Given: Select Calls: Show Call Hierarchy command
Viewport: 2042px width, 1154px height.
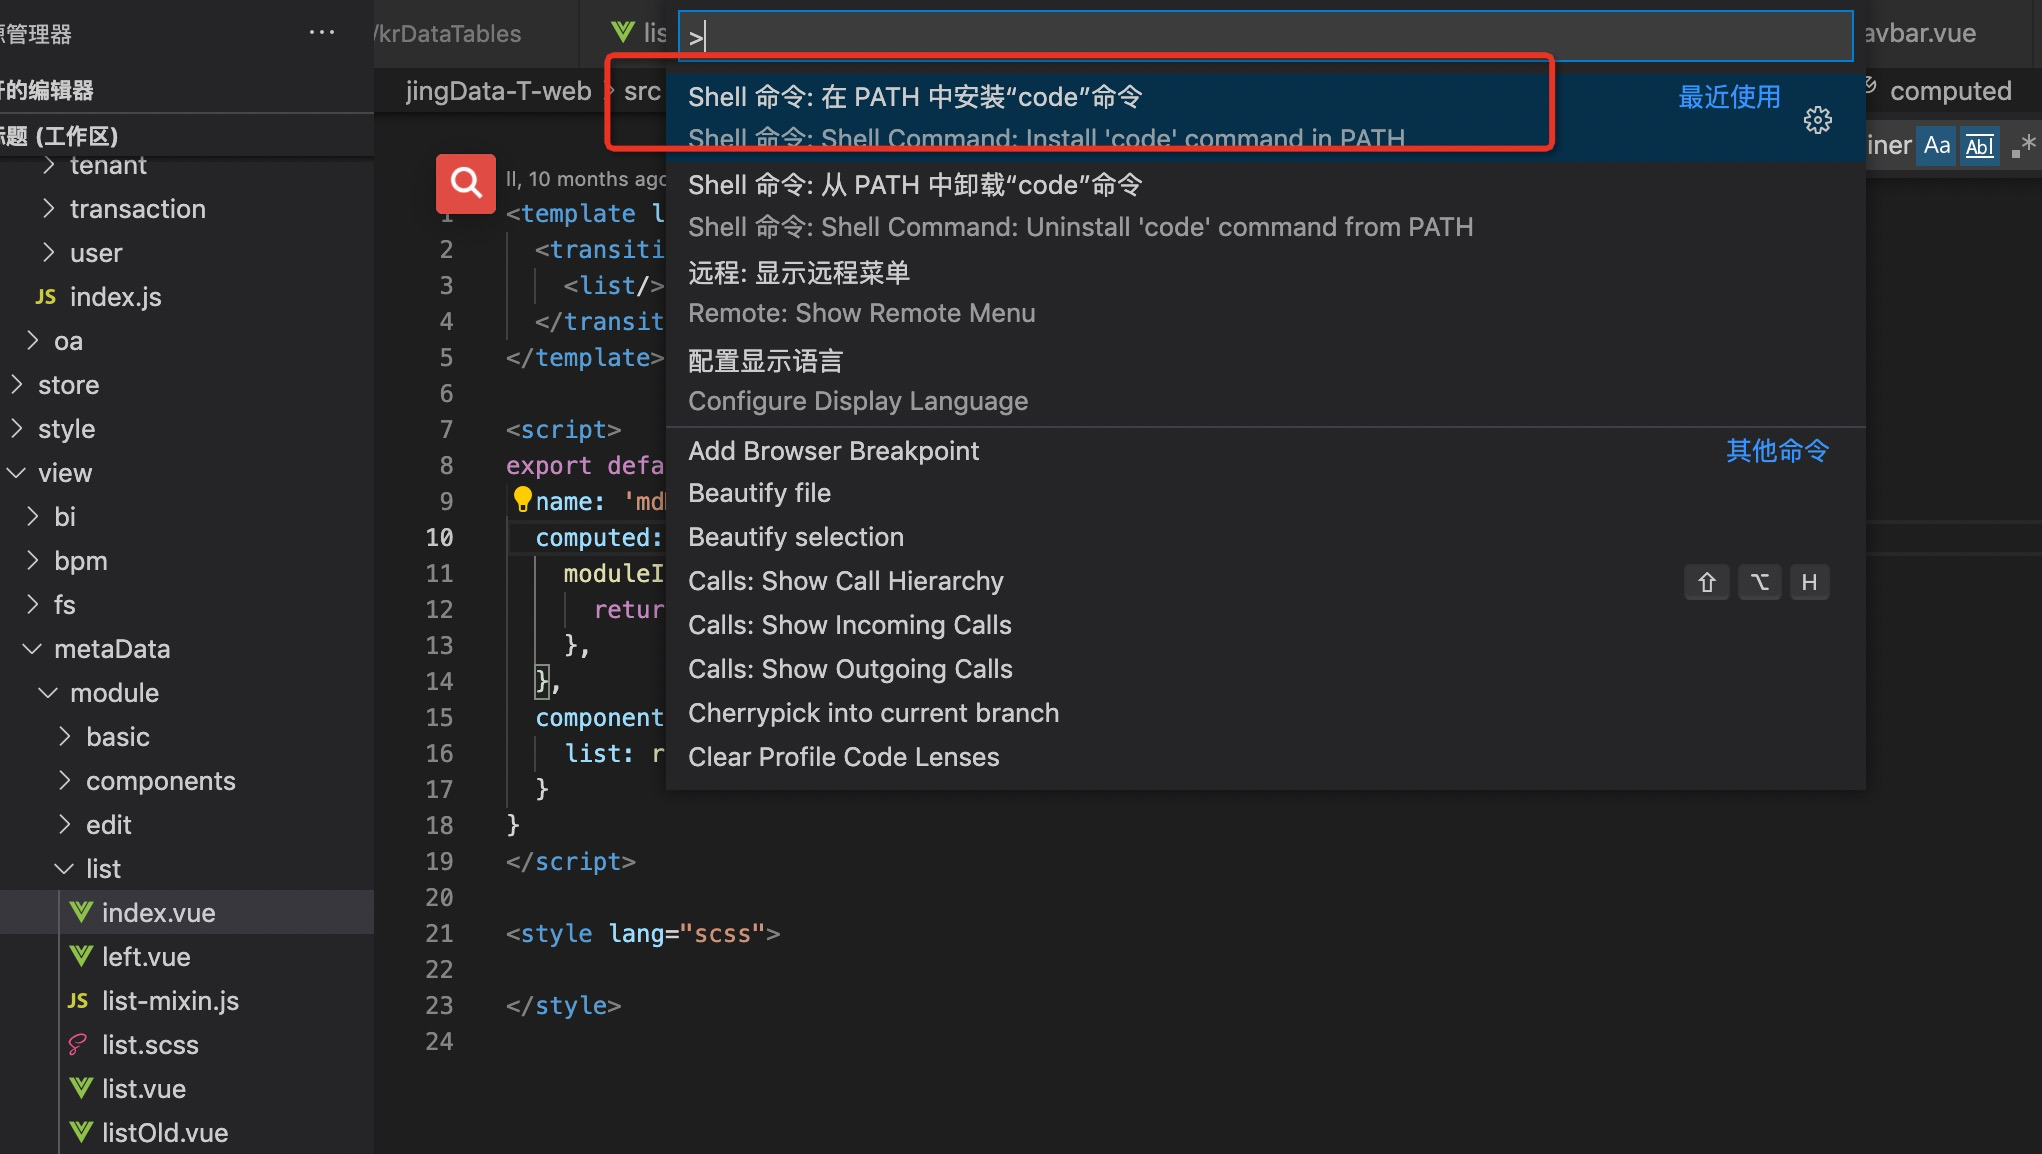Looking at the screenshot, I should point(845,580).
